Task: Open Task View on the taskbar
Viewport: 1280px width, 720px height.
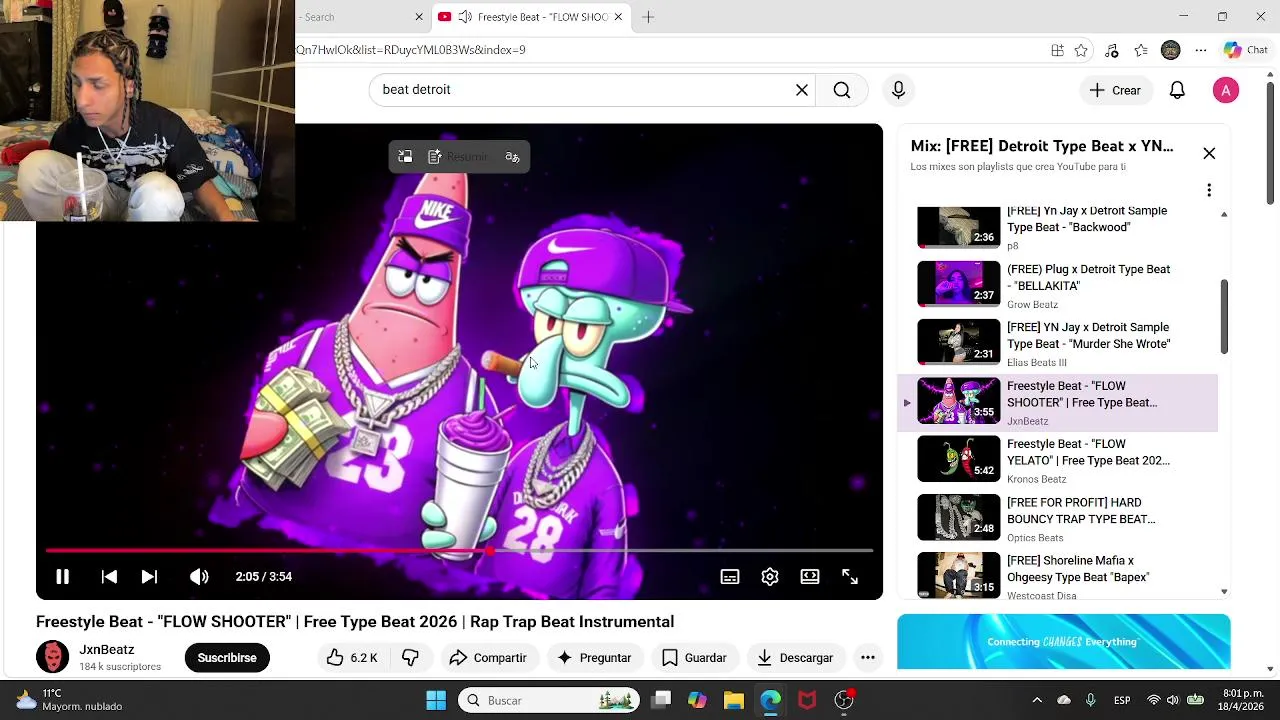Action: point(661,701)
